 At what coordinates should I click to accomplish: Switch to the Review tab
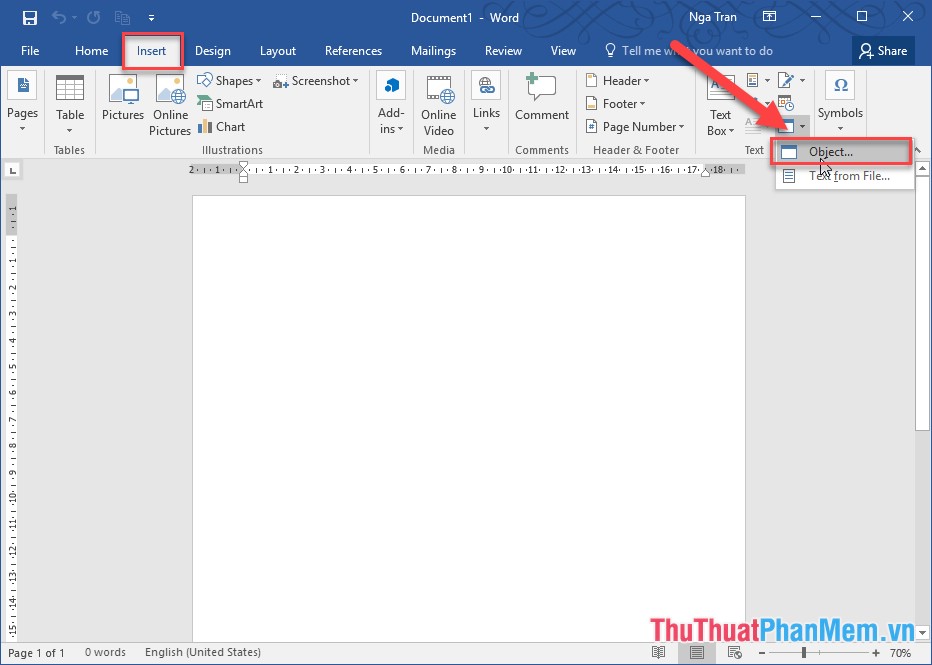(x=503, y=51)
